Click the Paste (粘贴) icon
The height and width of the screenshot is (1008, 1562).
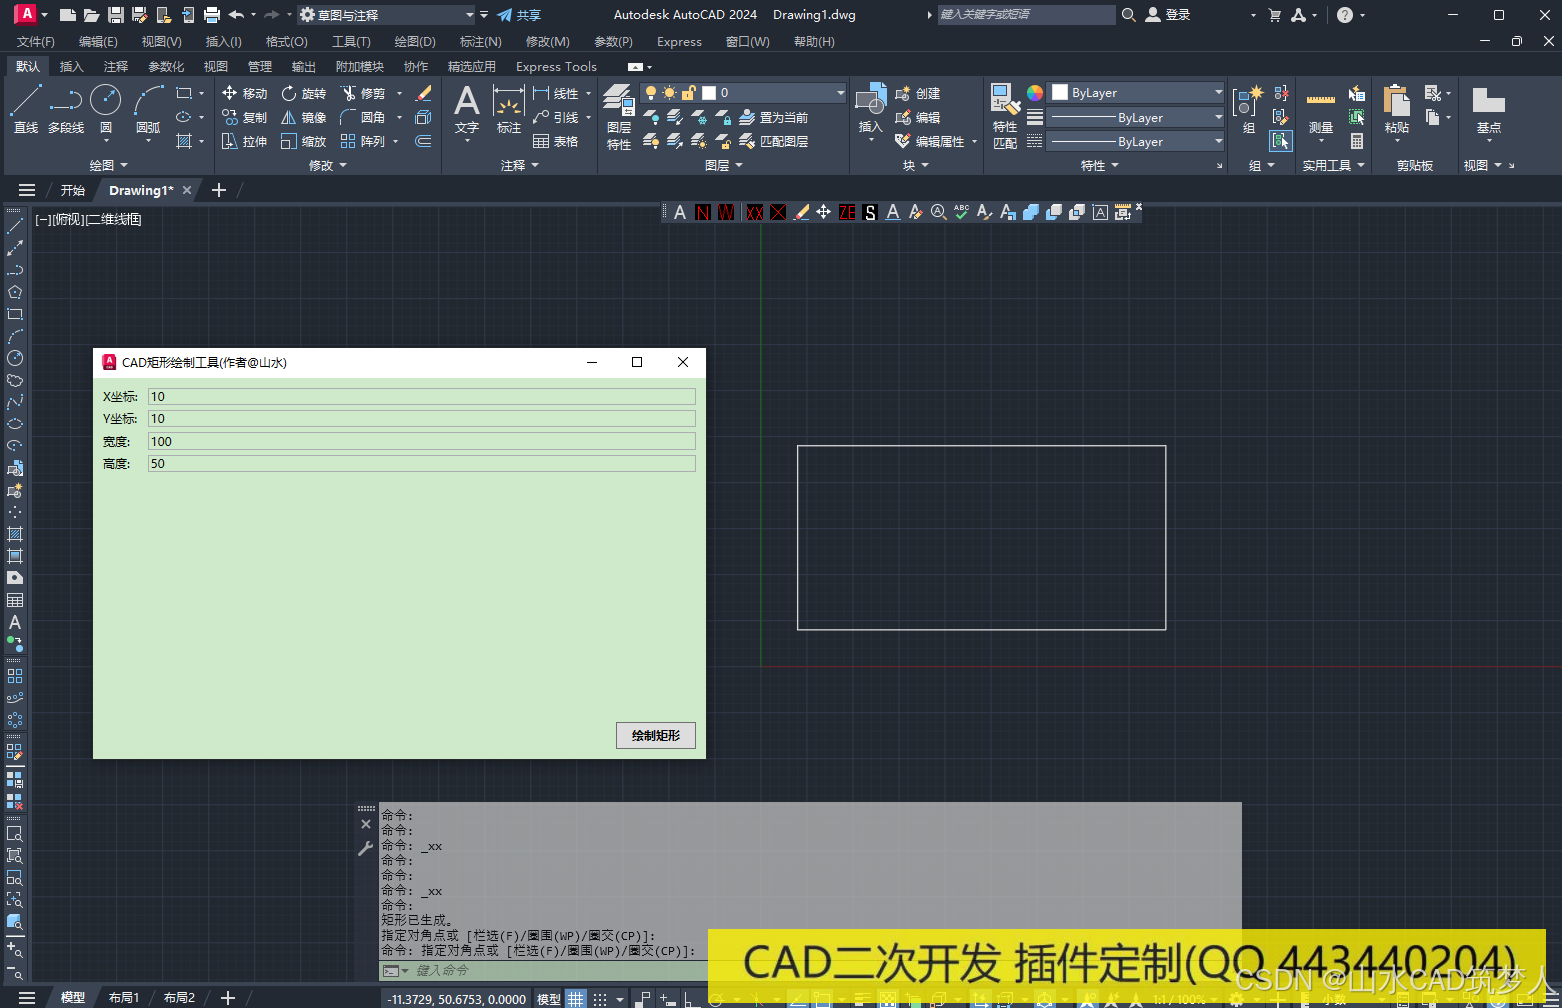point(1397,108)
